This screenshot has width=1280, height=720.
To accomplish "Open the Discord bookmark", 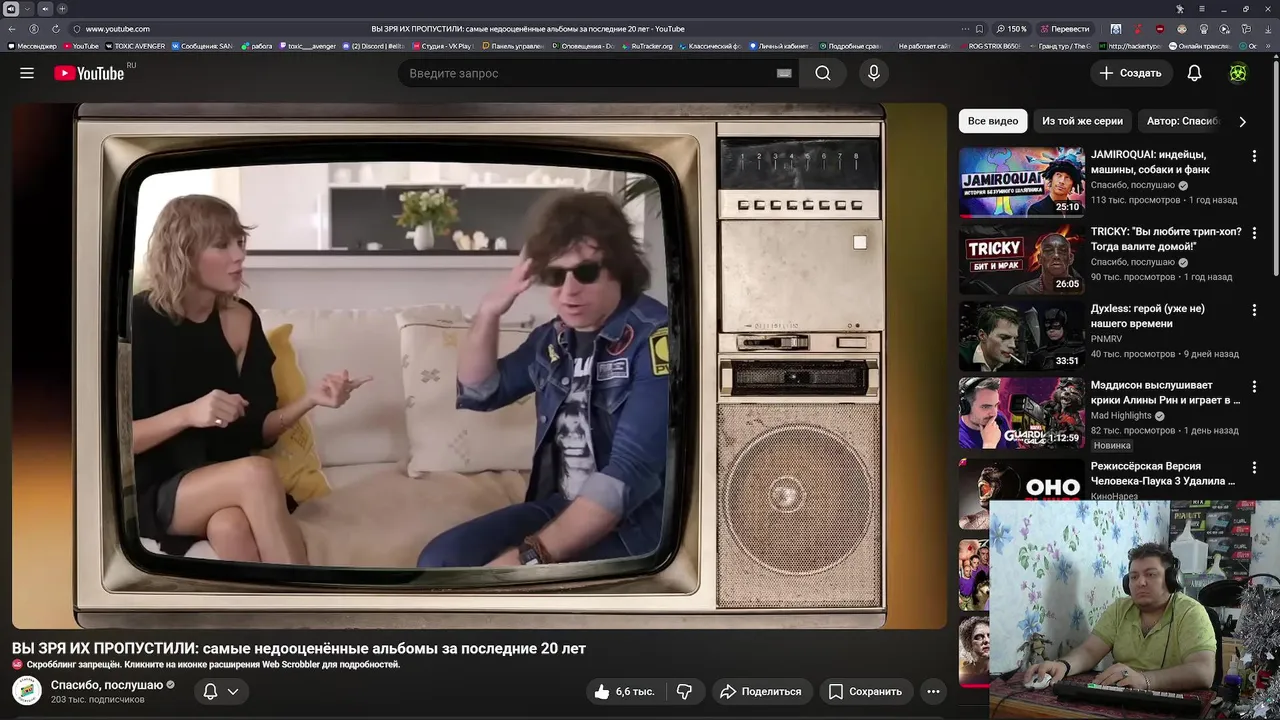I will 372,46.
